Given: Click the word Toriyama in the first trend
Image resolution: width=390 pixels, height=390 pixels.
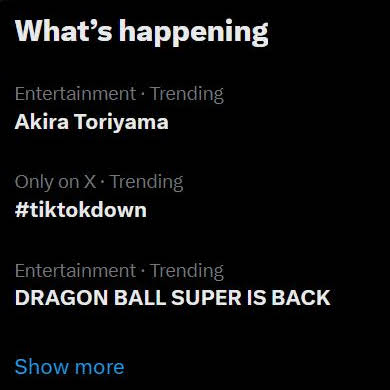Looking at the screenshot, I should (121, 122).
